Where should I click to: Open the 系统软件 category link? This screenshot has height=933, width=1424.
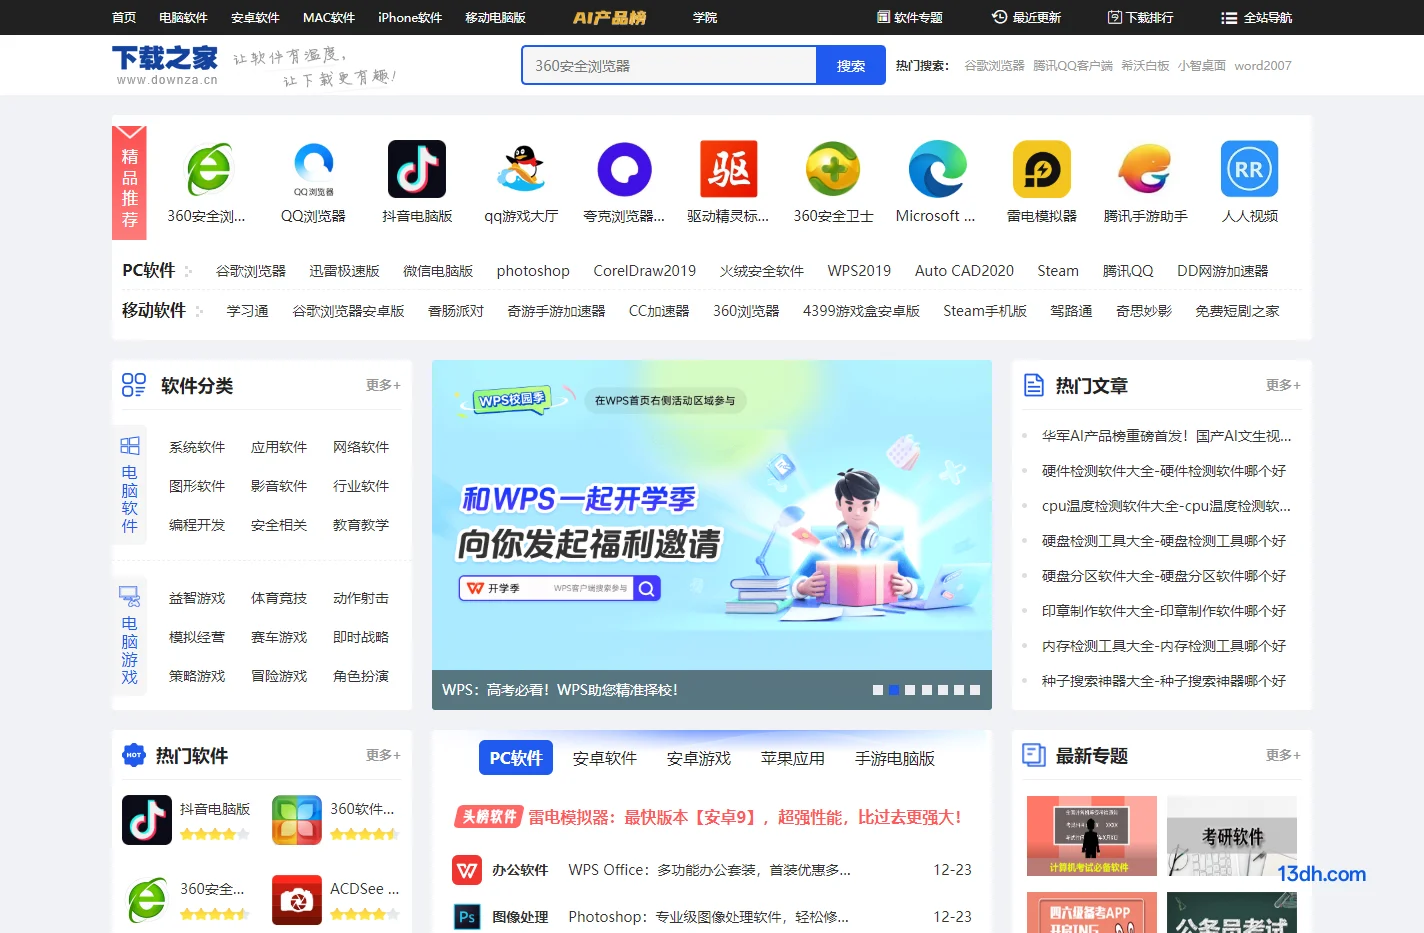tap(197, 447)
